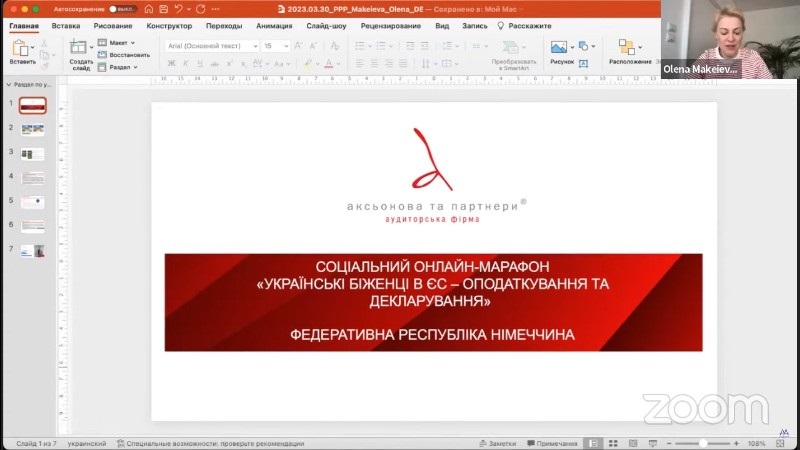Open the Раздел section dropdown
Screen dimensions: 800x450
coord(118,67)
